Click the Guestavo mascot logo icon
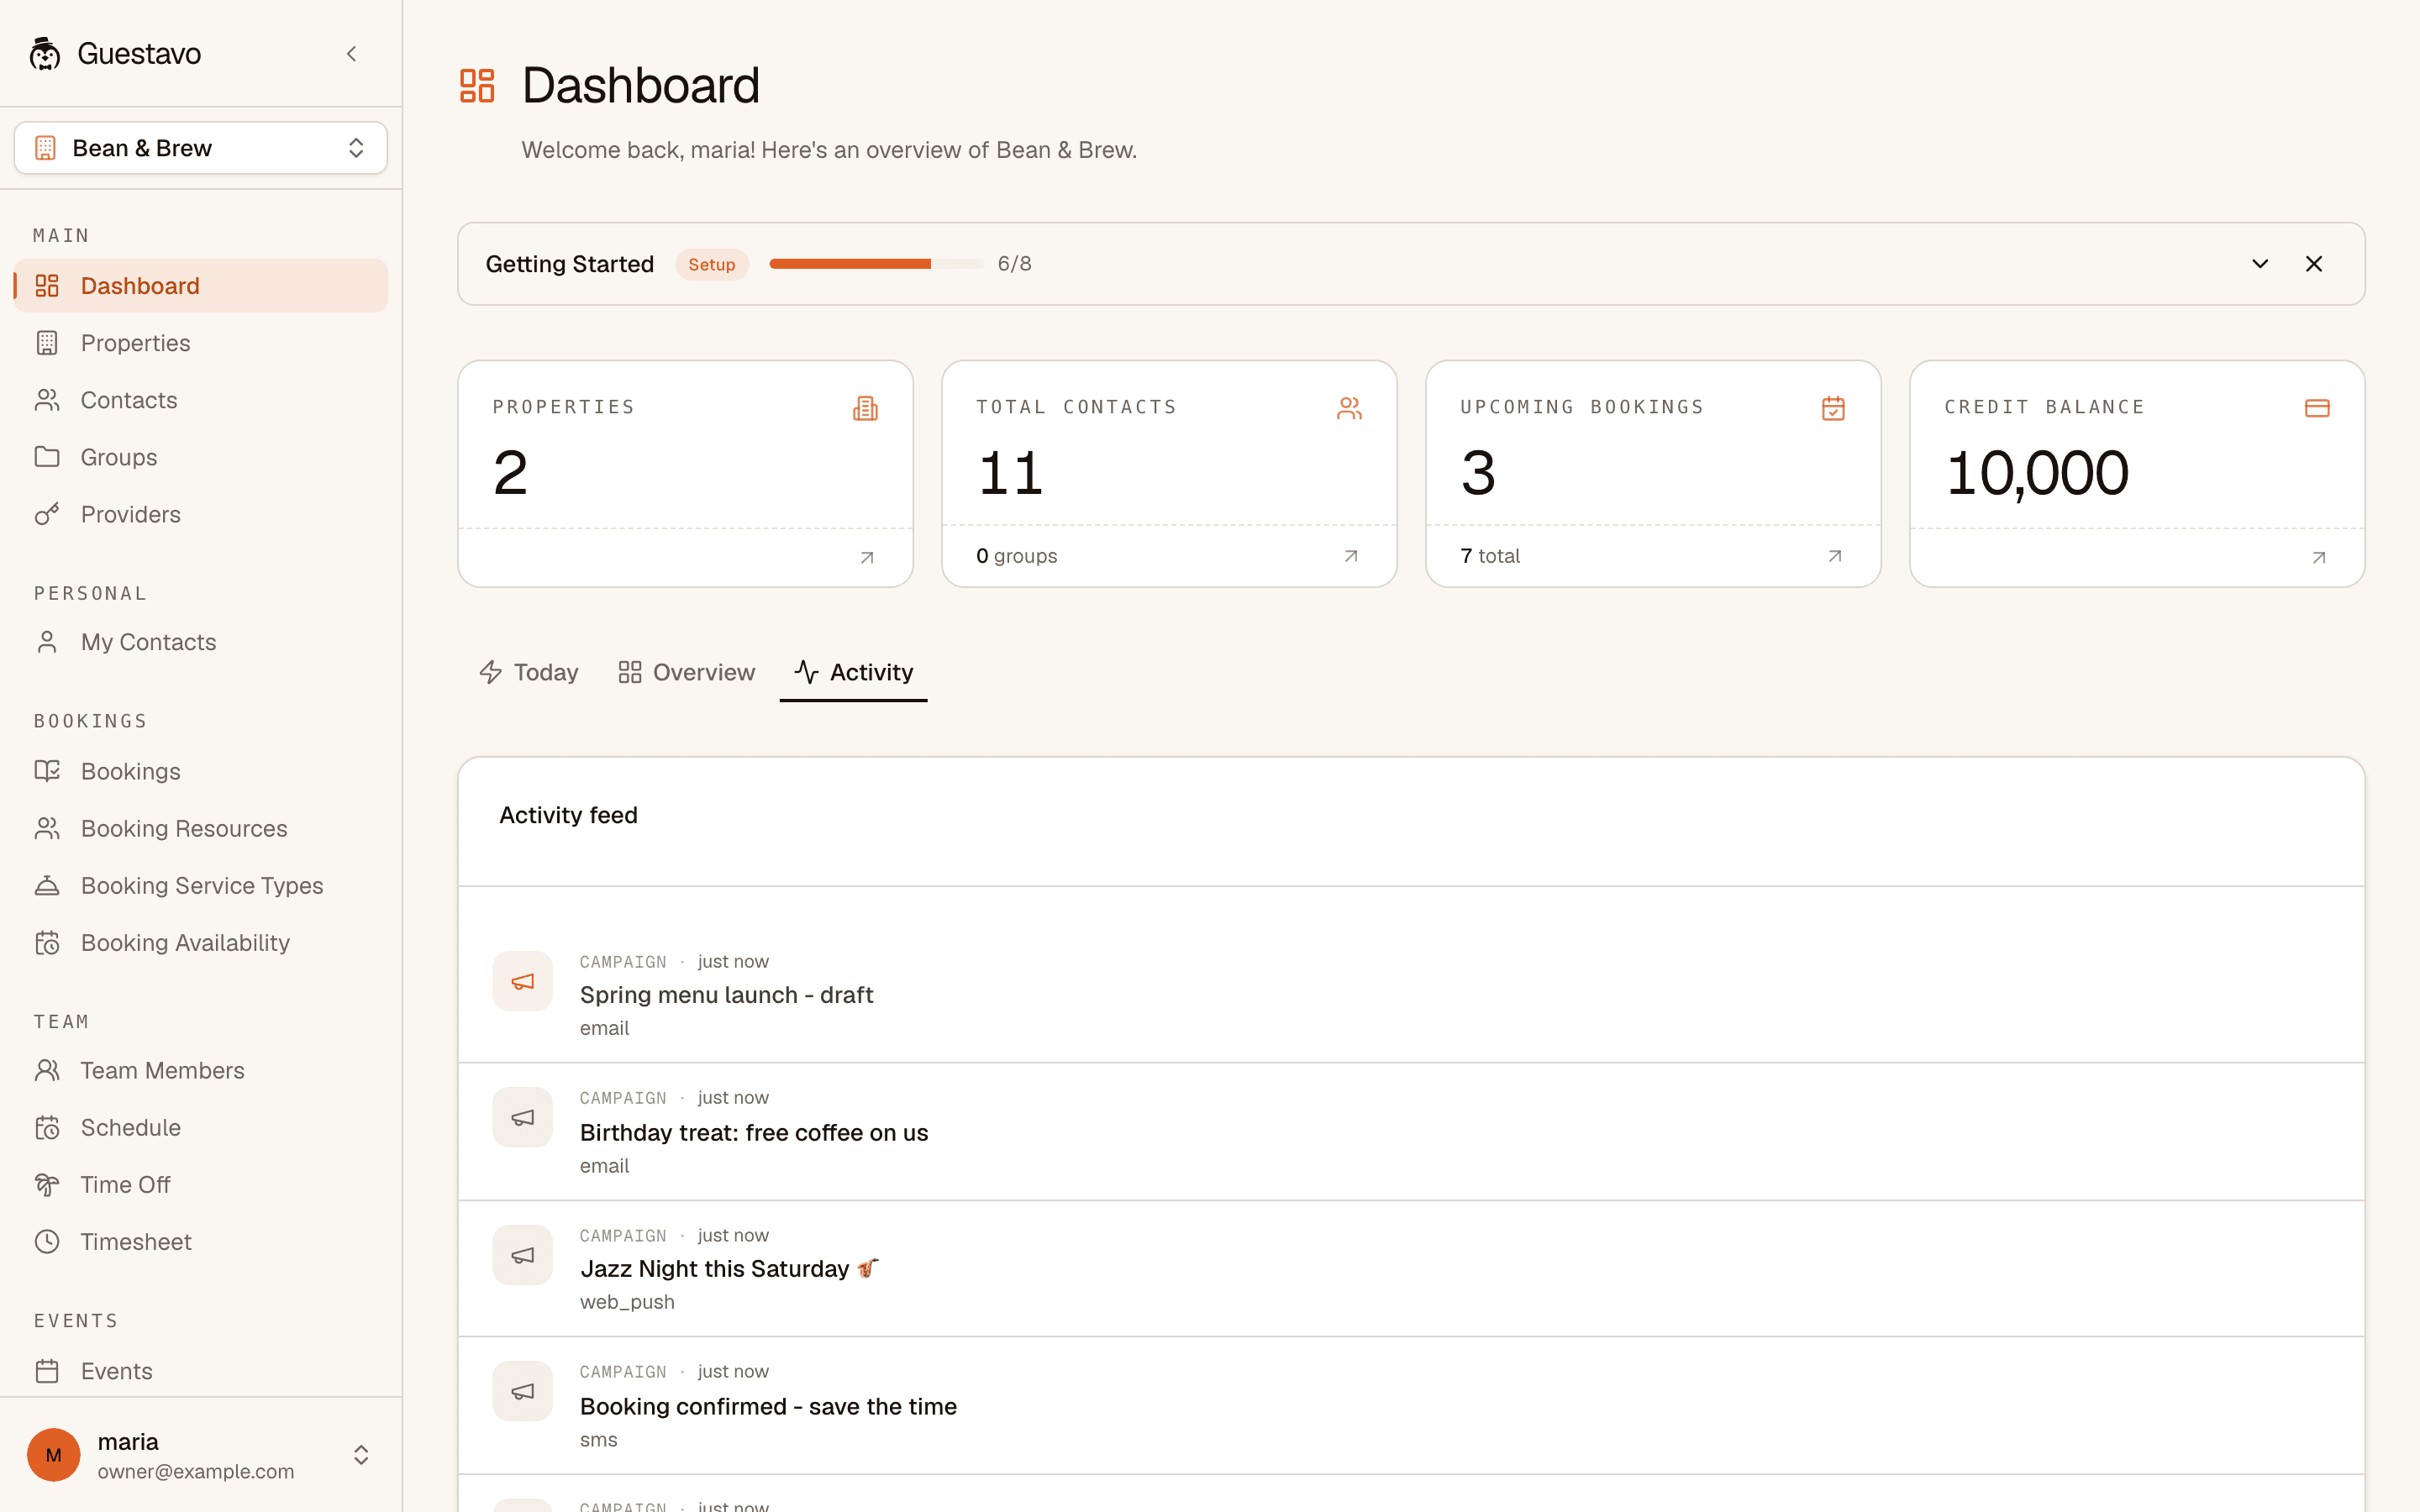This screenshot has height=1512, width=2420. coord(45,54)
